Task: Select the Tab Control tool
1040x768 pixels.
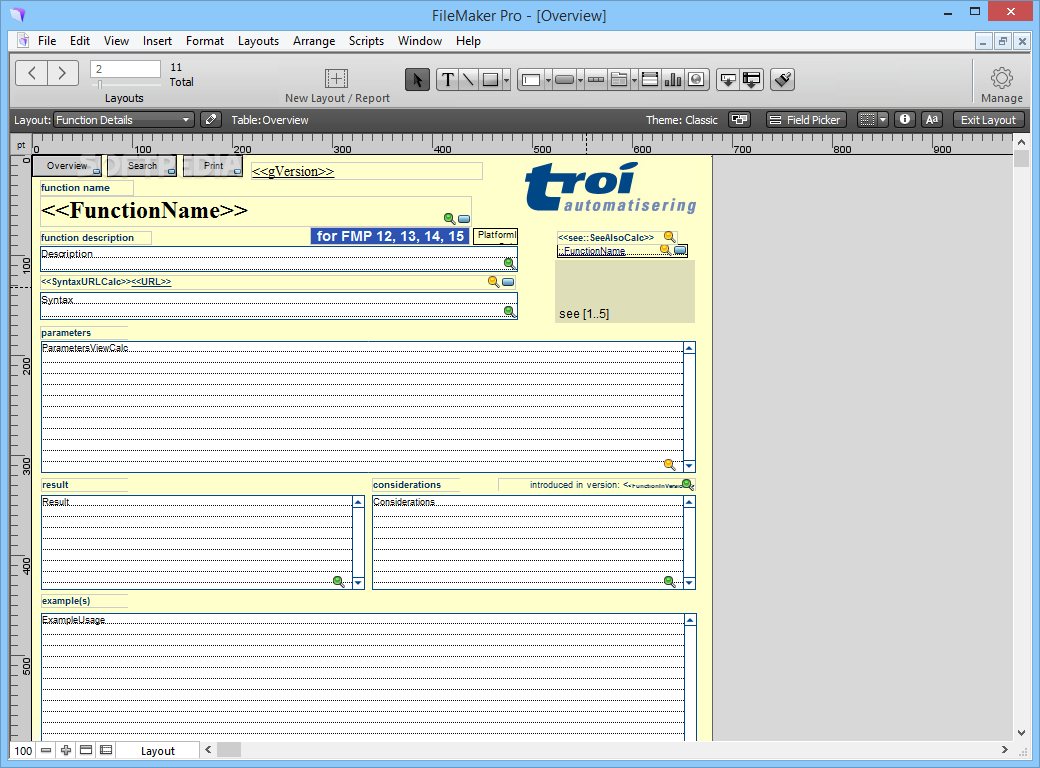Action: click(619, 80)
